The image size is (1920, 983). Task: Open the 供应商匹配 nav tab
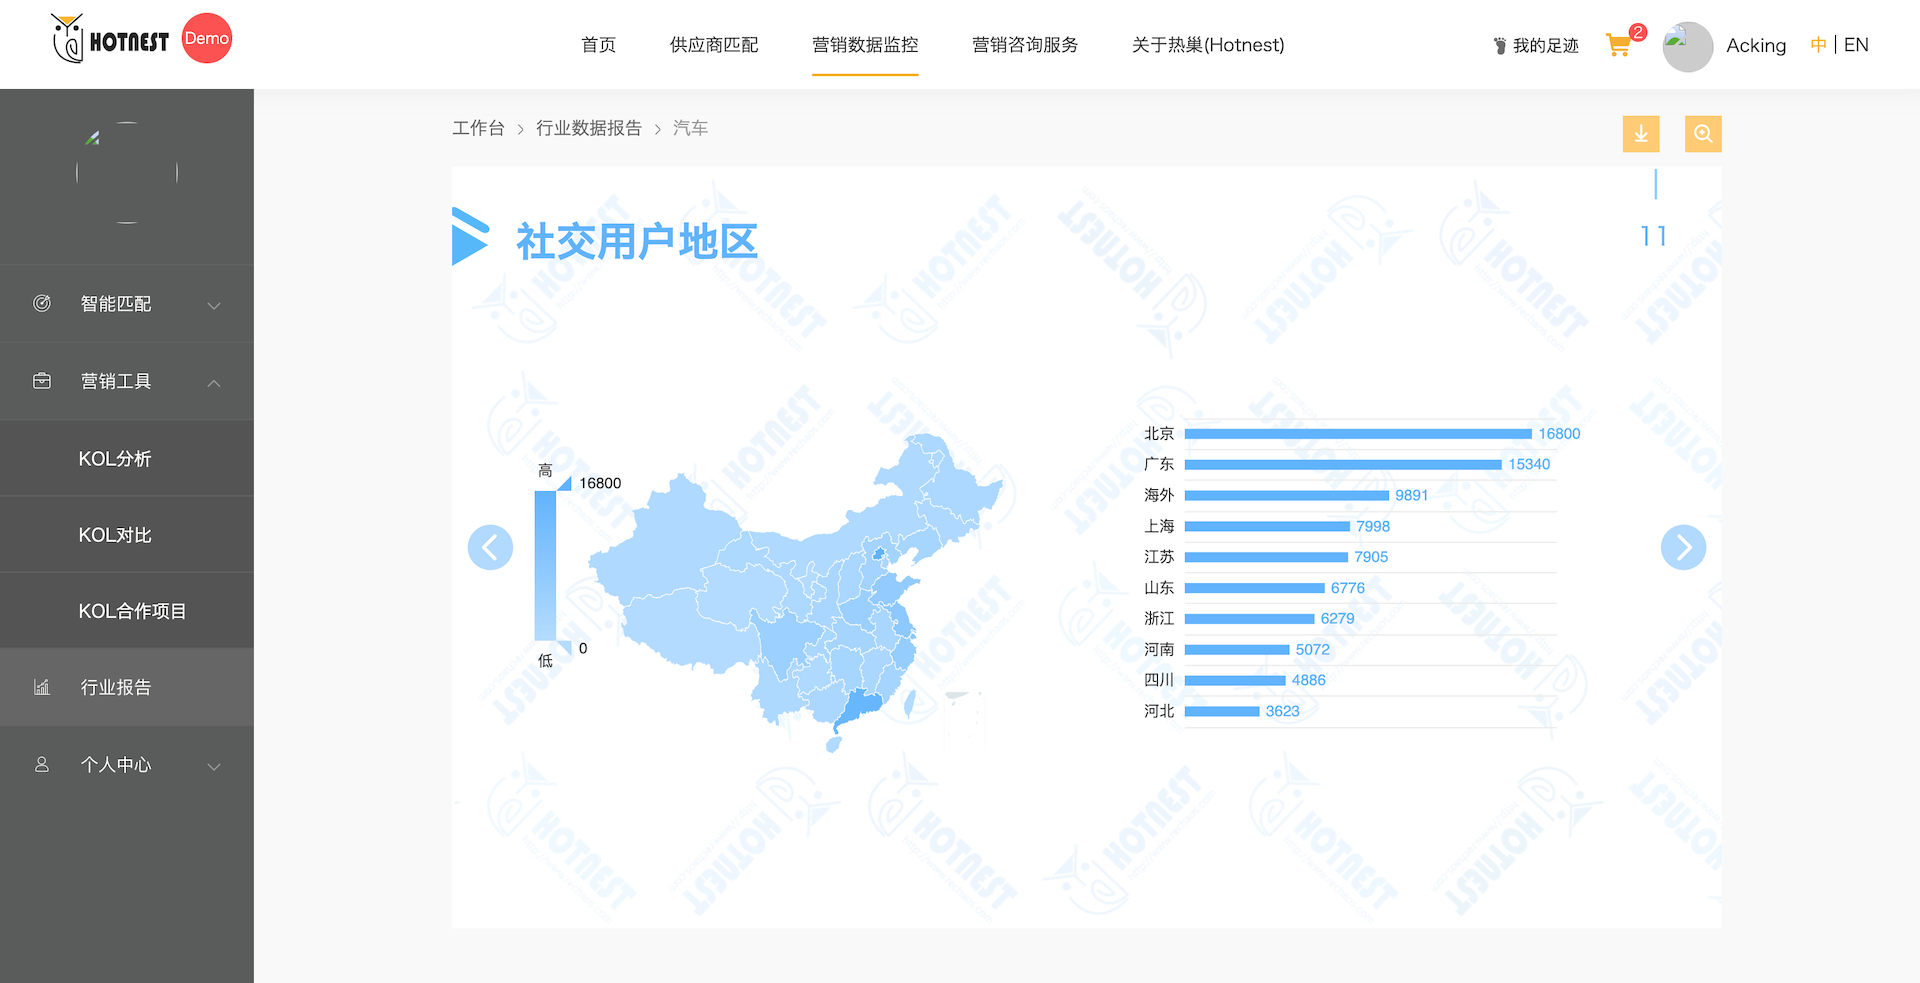714,45
